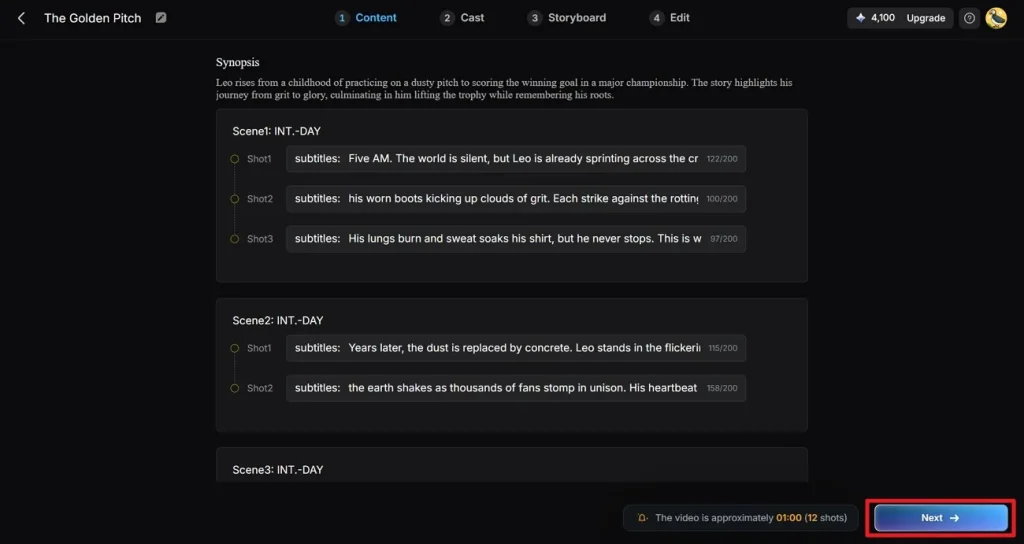Image resolution: width=1024 pixels, height=544 pixels.
Task: Select Scene1 Shot3 circle marker
Action: 234,239
